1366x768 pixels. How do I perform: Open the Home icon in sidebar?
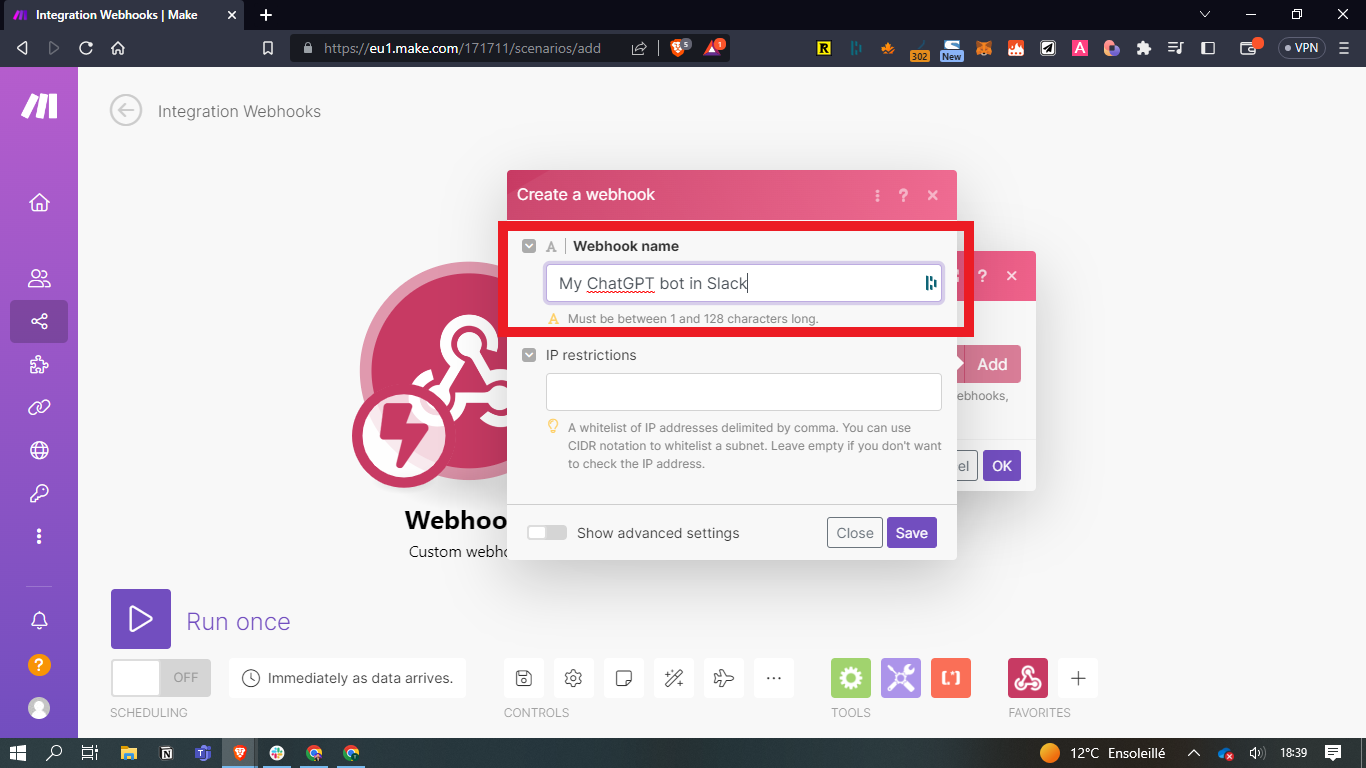click(39, 203)
